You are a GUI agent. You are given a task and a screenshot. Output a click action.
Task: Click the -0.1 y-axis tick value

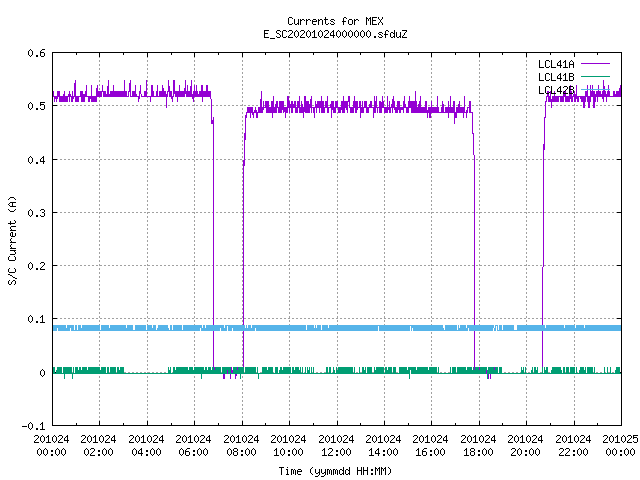33,426
